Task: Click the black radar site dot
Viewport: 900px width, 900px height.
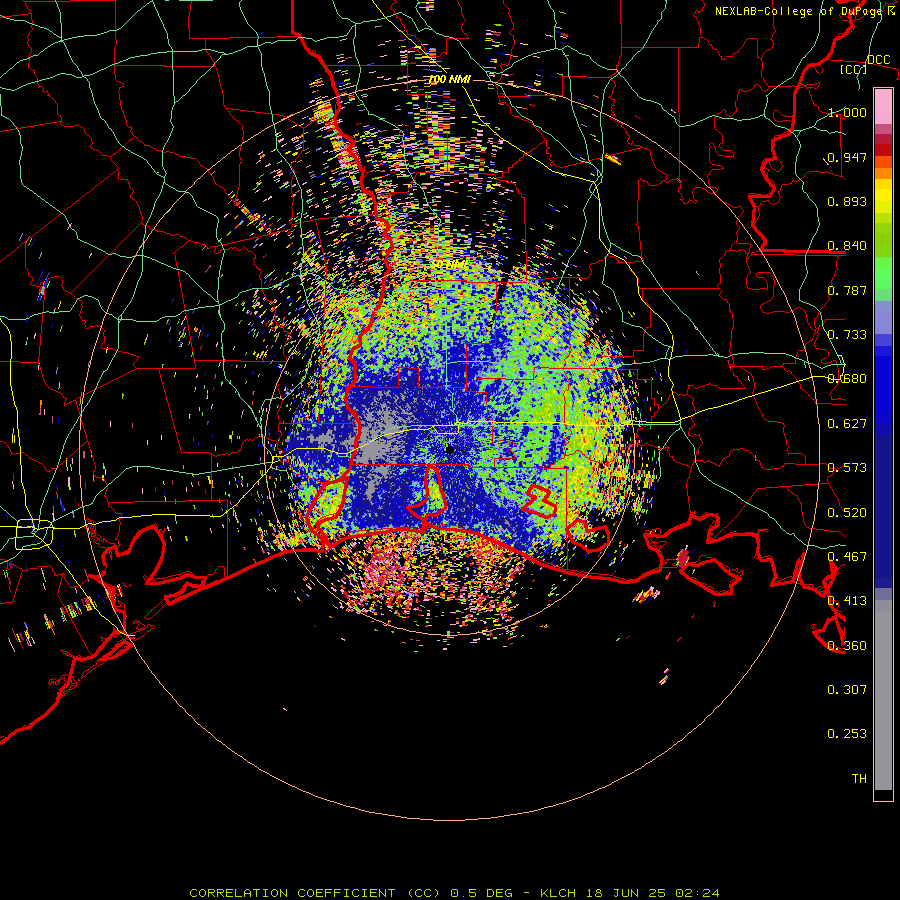Action: [x=450, y=449]
